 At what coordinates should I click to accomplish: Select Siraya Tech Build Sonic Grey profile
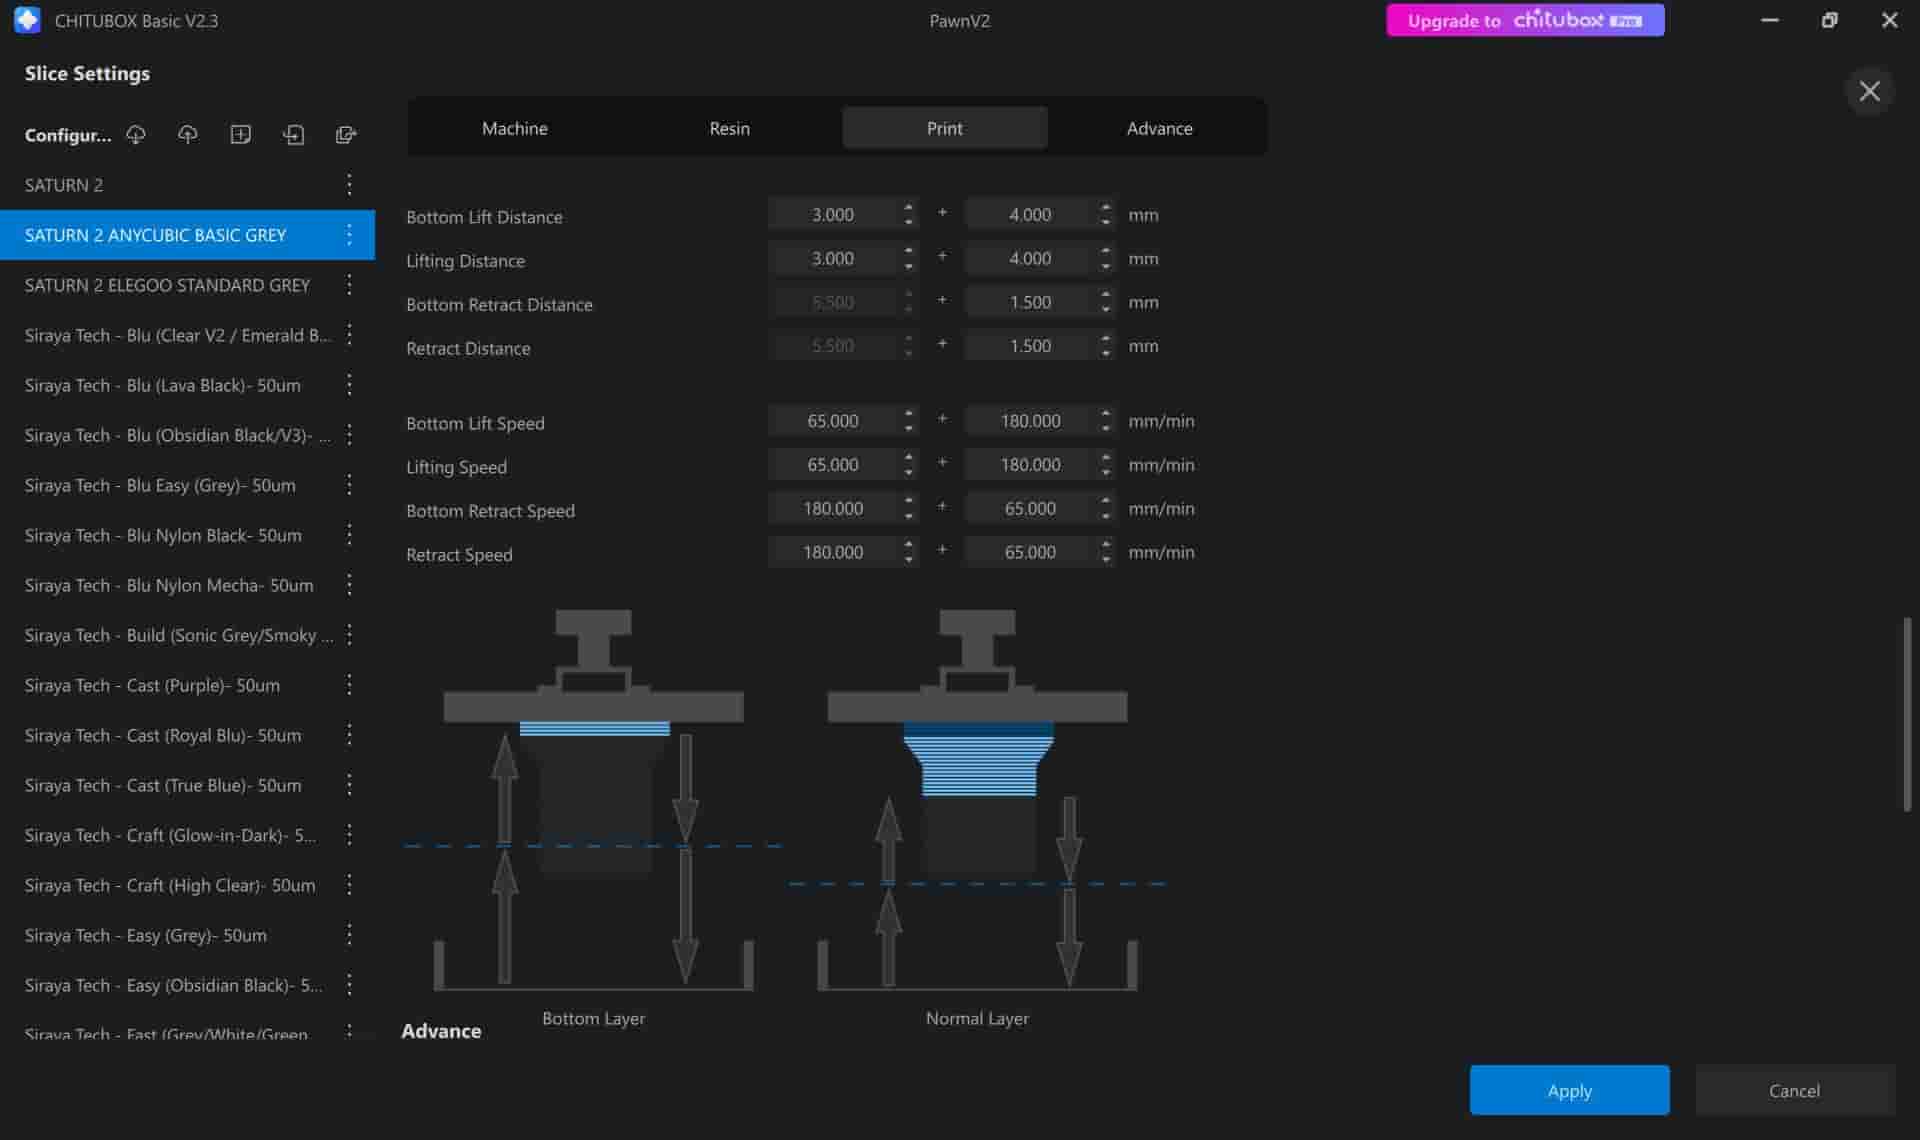(187, 634)
